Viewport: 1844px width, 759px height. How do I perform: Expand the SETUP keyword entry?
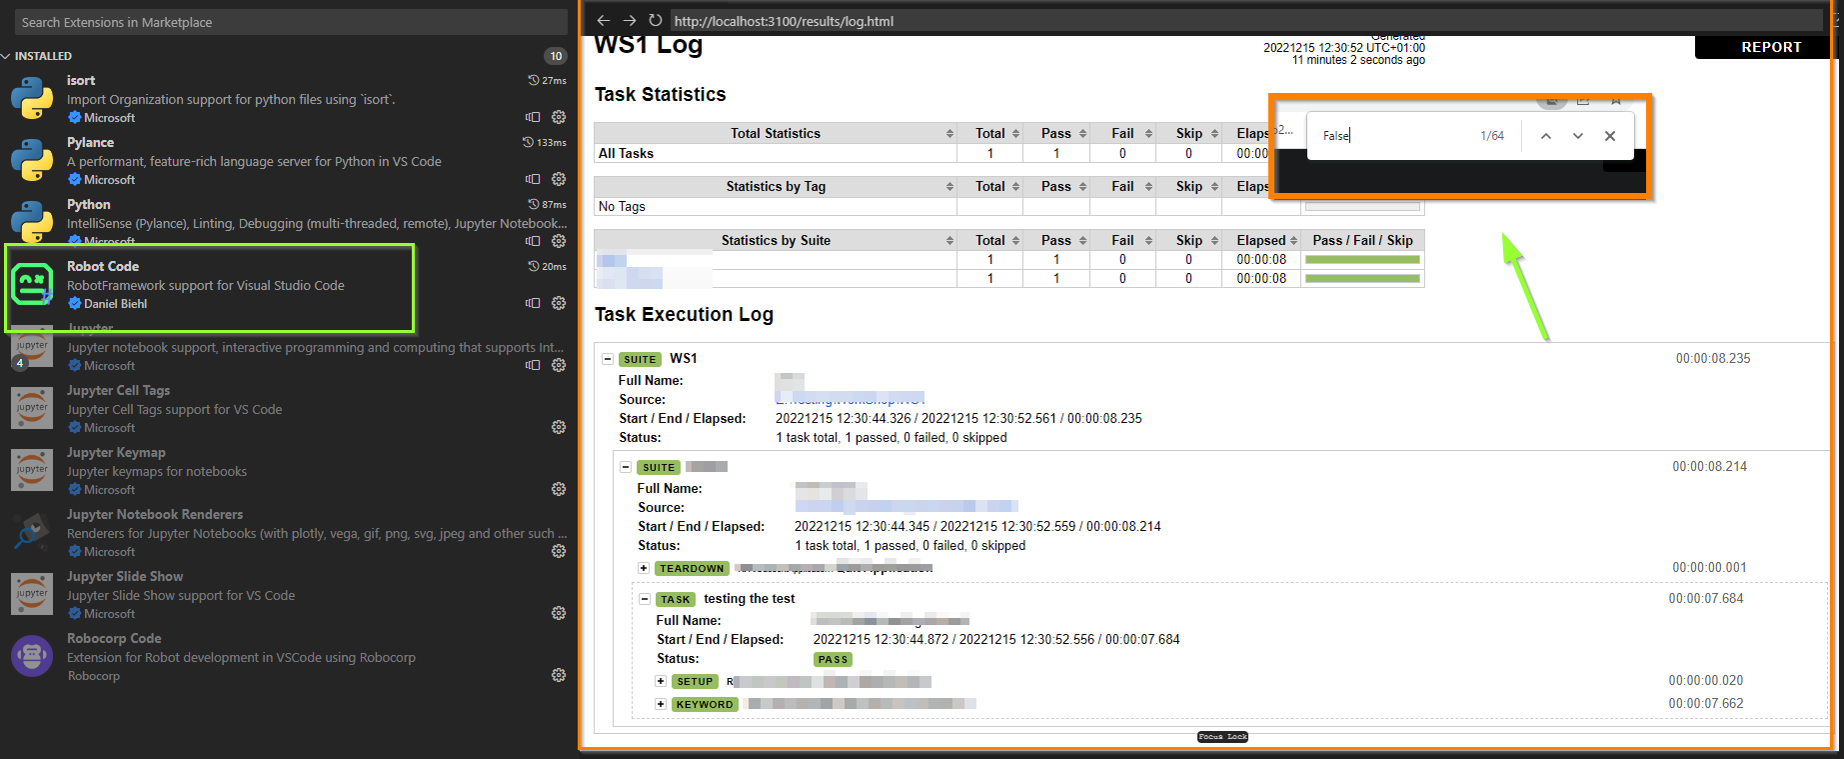click(x=660, y=681)
